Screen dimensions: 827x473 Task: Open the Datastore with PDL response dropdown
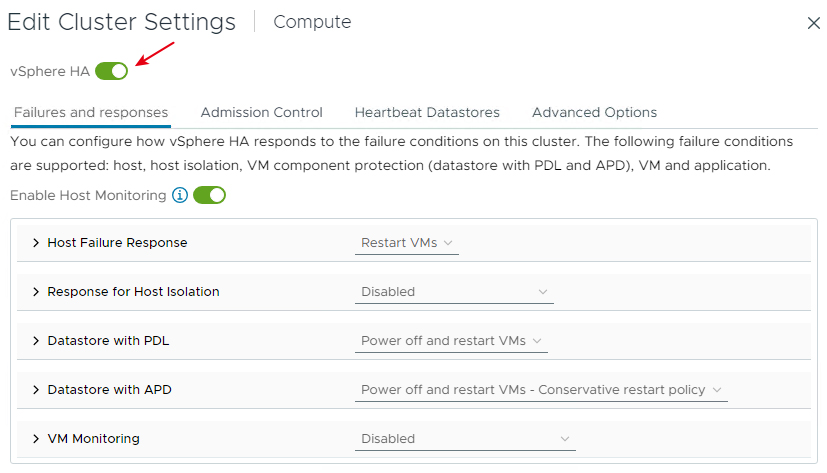click(x=451, y=341)
